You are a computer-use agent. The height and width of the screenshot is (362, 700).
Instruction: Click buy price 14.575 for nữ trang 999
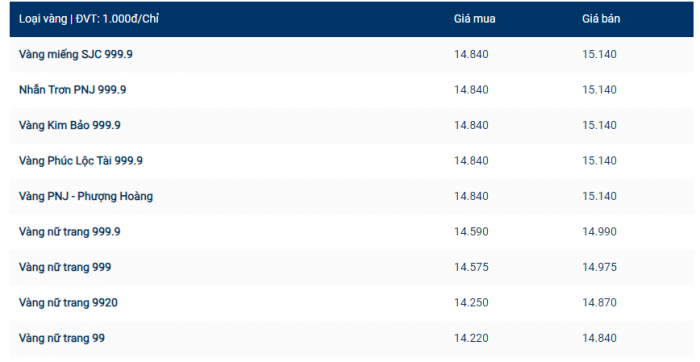pos(471,267)
